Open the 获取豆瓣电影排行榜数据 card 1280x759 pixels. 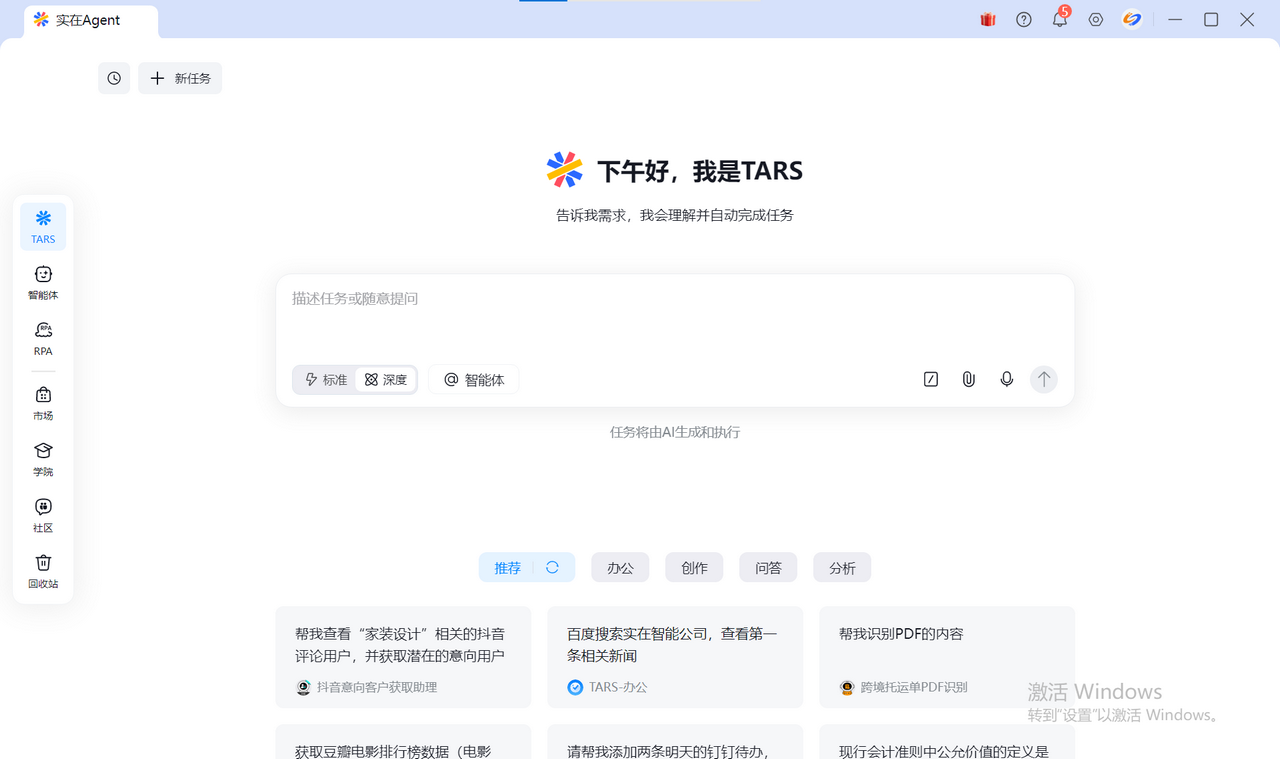point(403,742)
